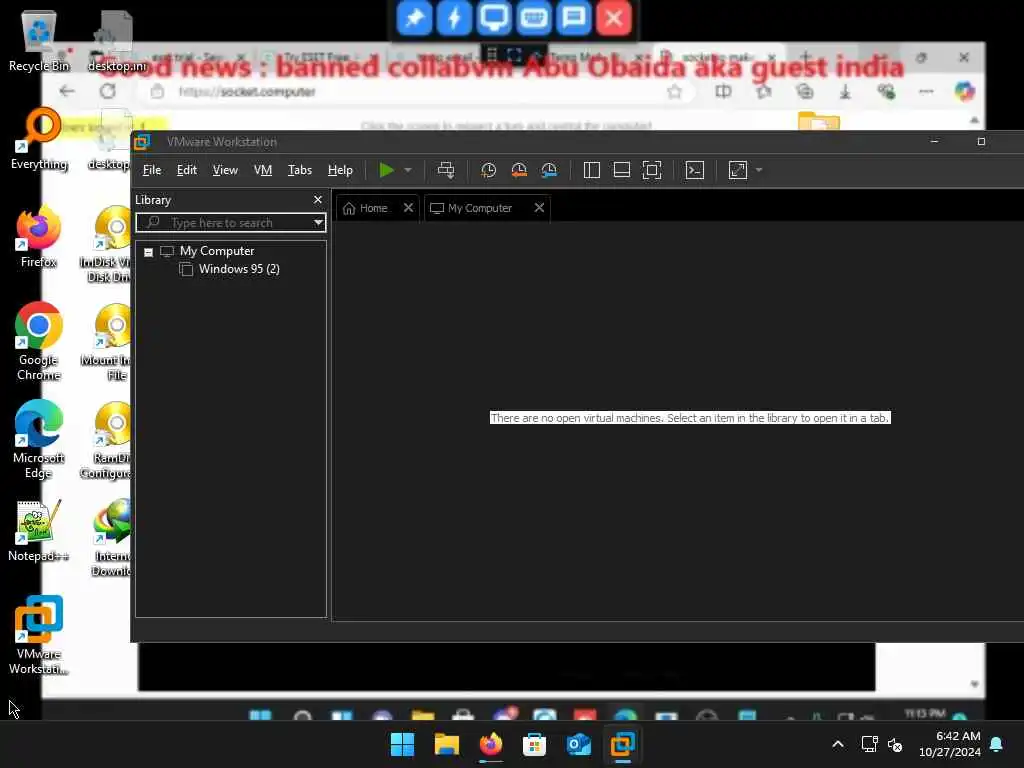Show hidden tray icons chevron
Screen dimensions: 1024x768
pyautogui.click(x=838, y=744)
